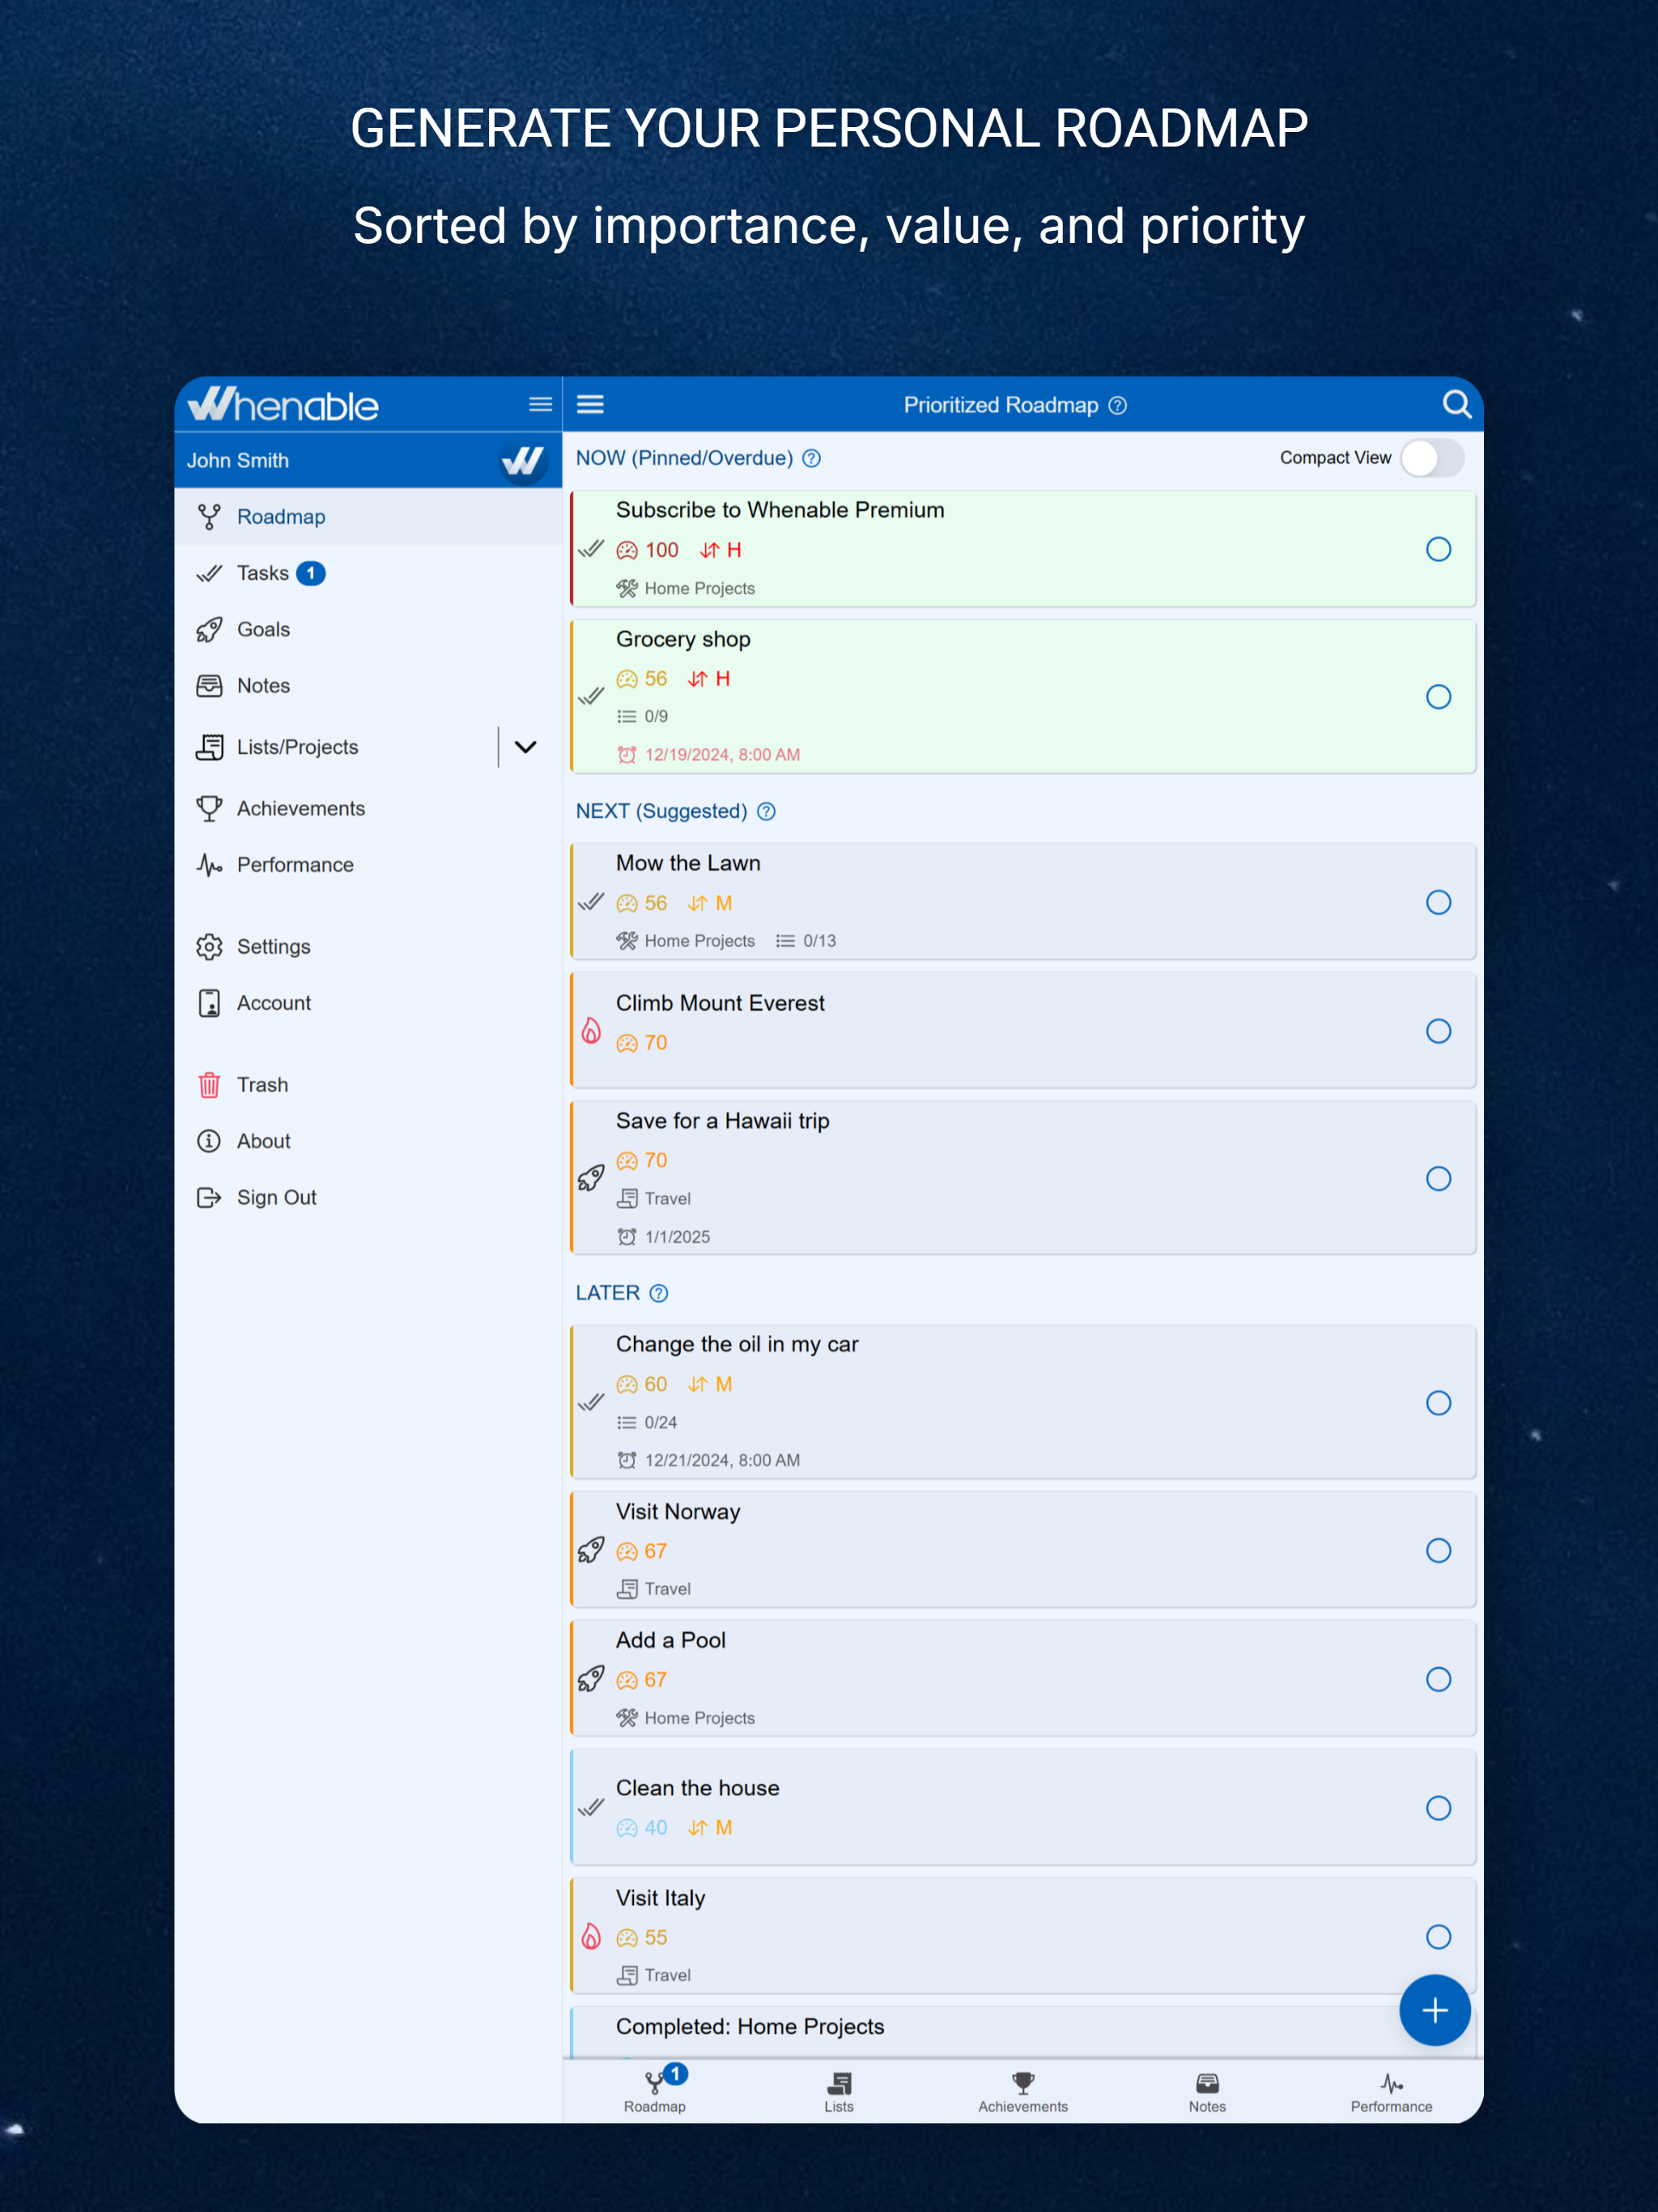Click the Tasks badge showing 1
Image resolution: width=1658 pixels, height=2212 pixels.
(311, 573)
